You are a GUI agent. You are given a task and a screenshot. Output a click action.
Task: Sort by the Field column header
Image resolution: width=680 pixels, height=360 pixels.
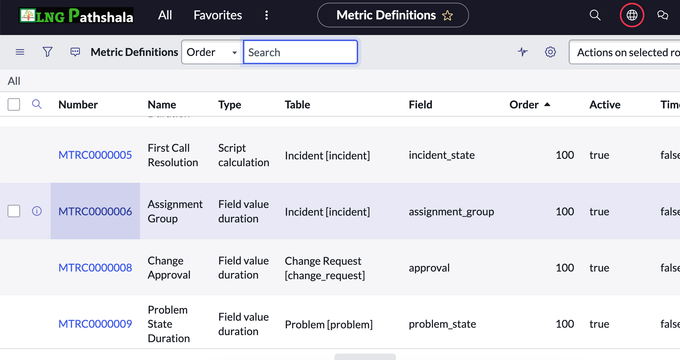420,105
